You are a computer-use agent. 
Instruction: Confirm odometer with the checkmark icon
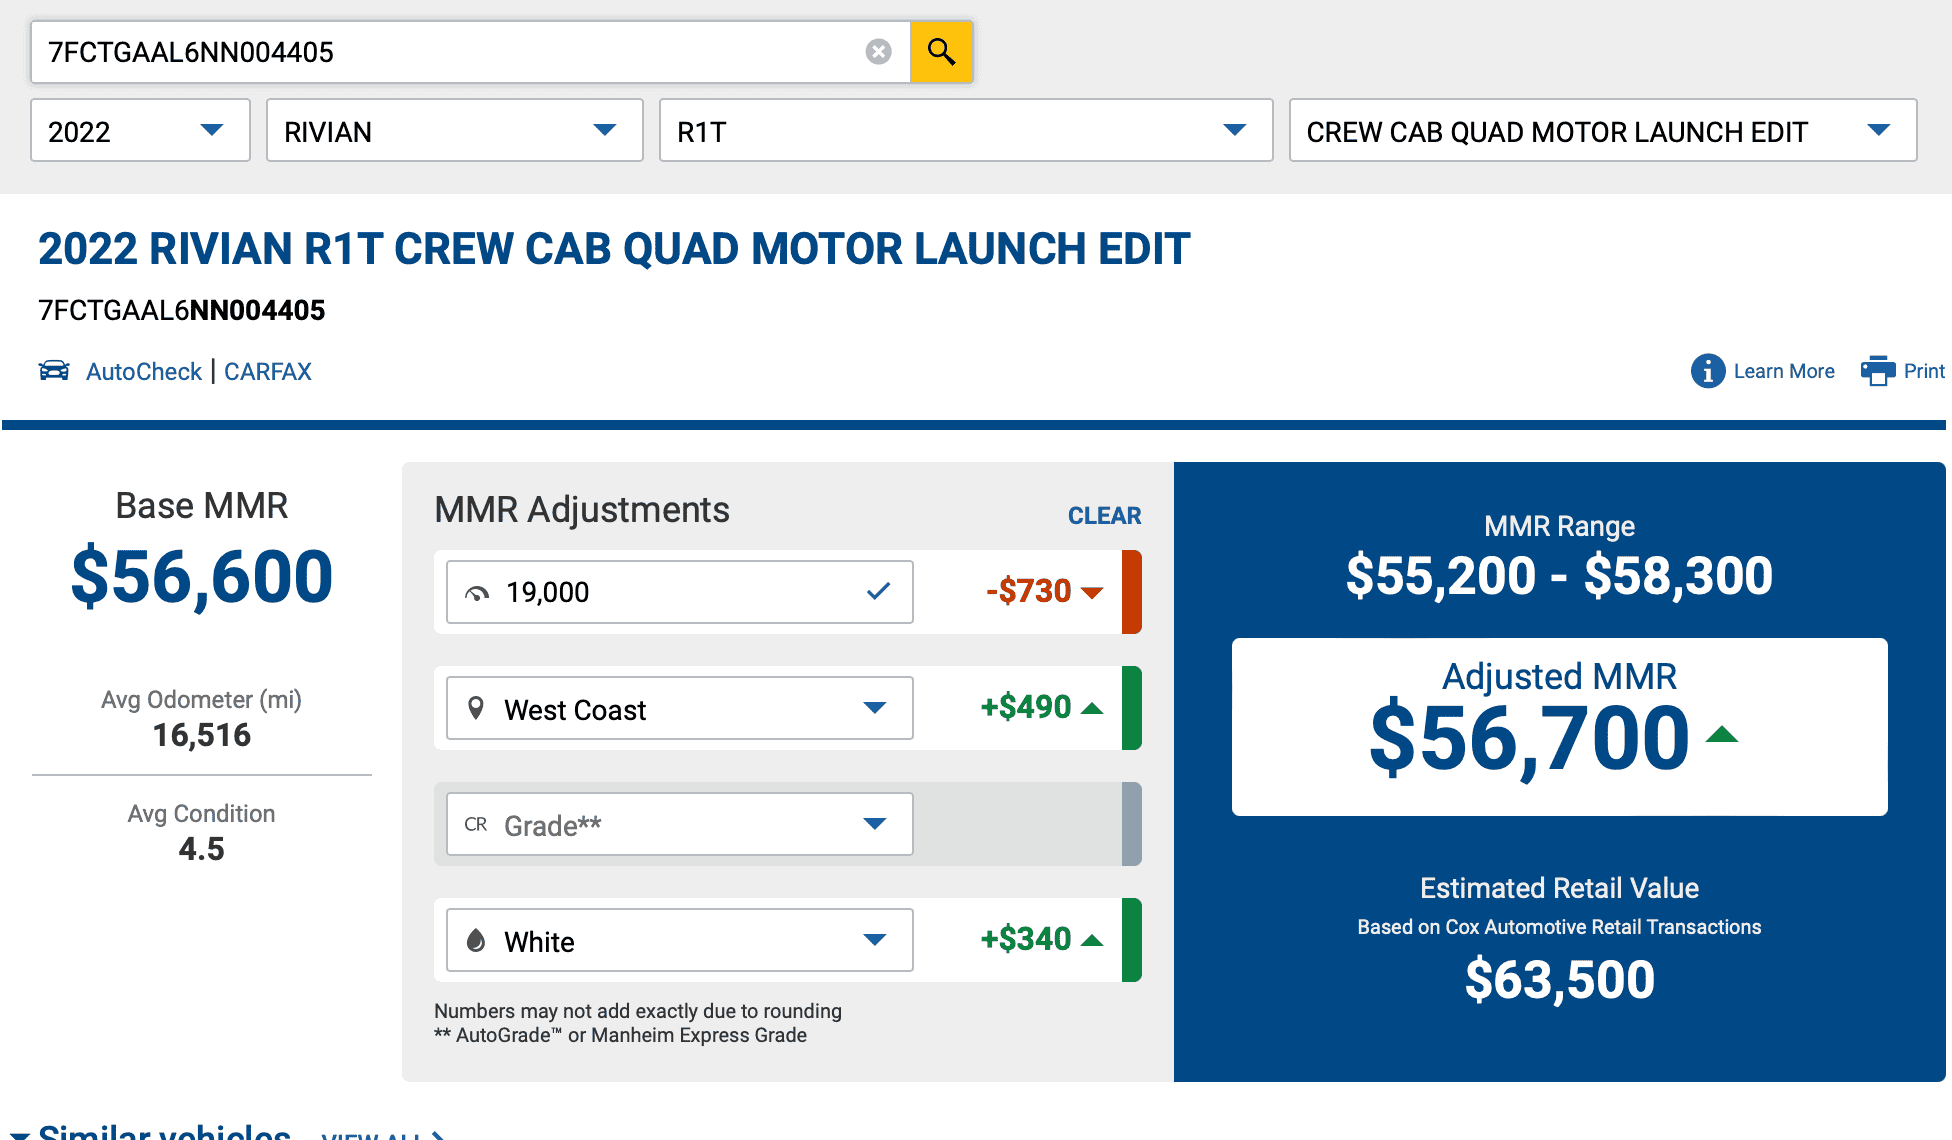point(878,591)
